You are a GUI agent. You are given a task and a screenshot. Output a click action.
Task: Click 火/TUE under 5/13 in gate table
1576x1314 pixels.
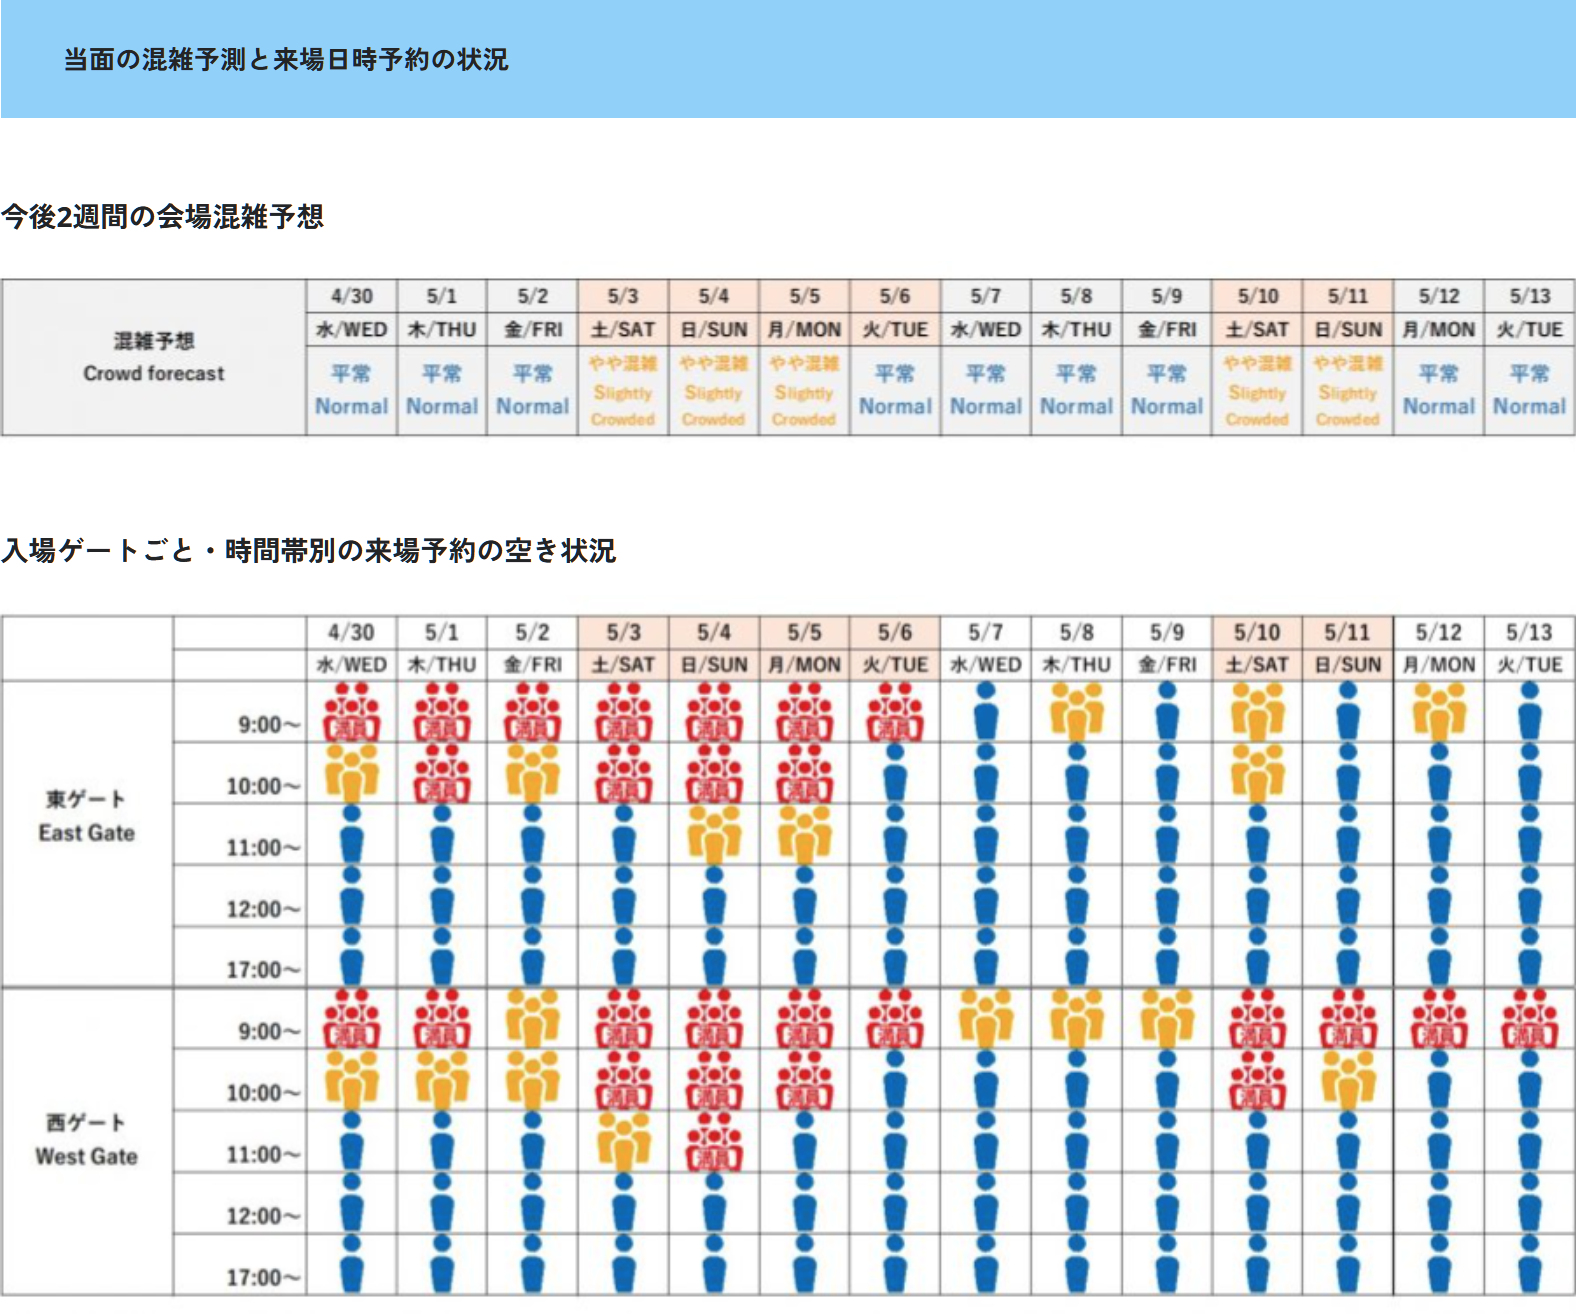(1529, 664)
